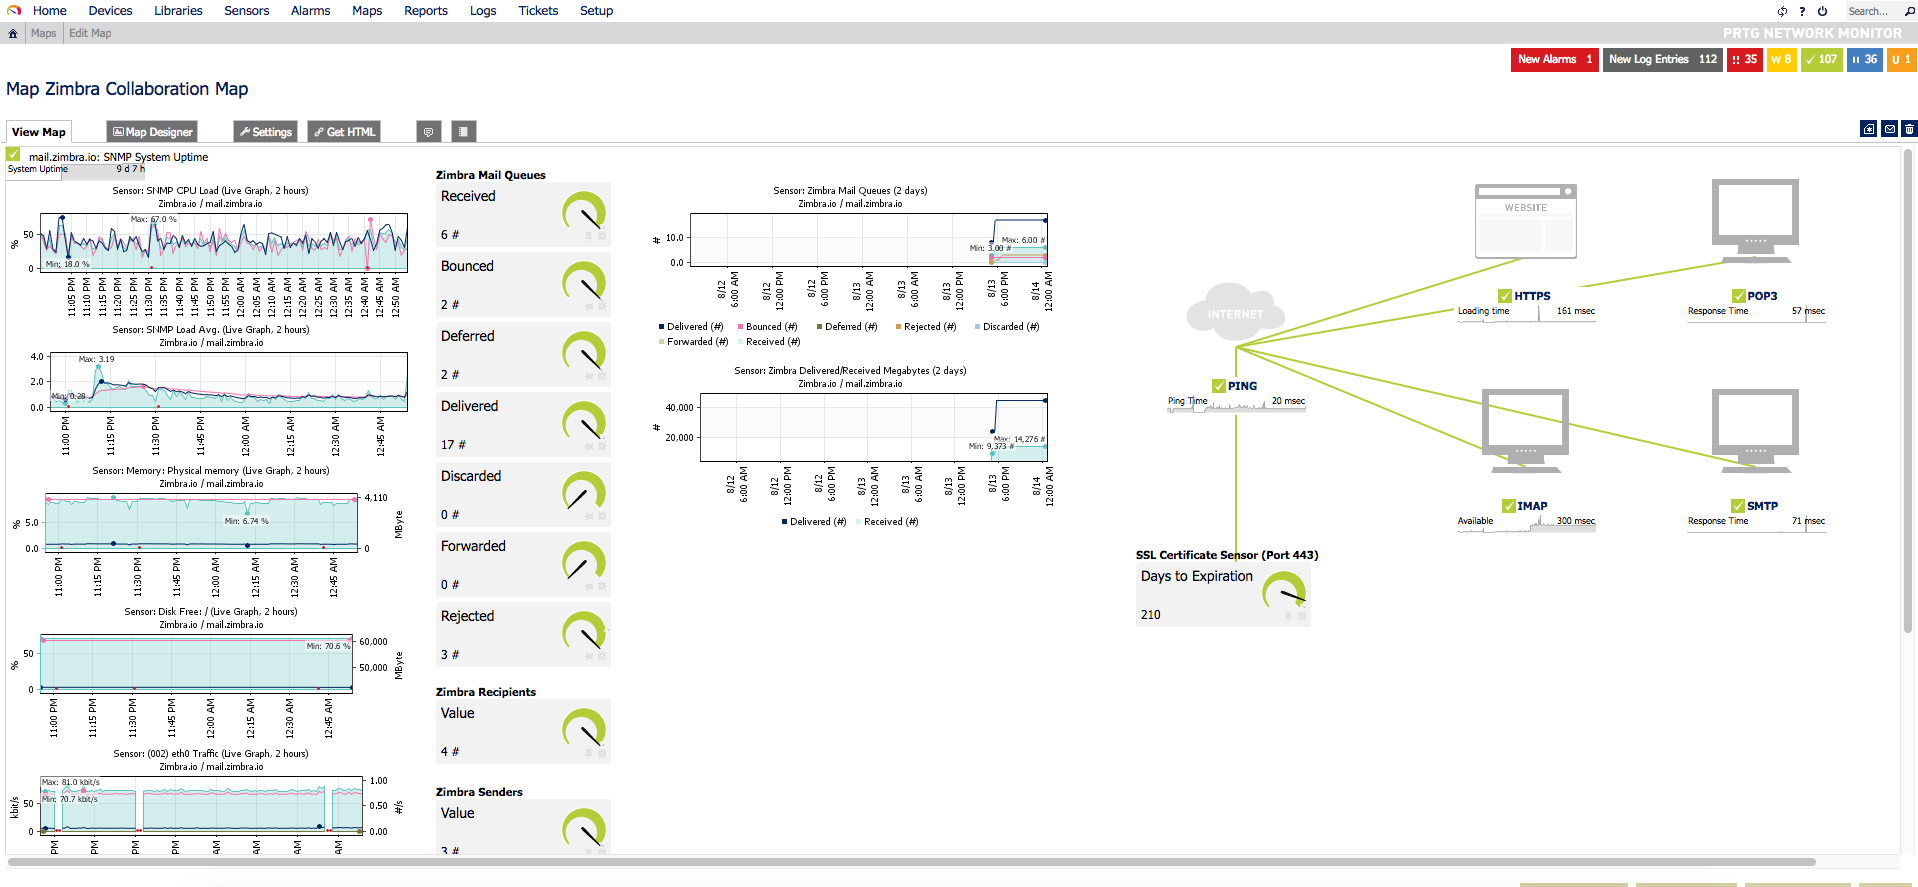Click the magnifier search icon
Viewport: 1918px width, 887px height.
1909,11
